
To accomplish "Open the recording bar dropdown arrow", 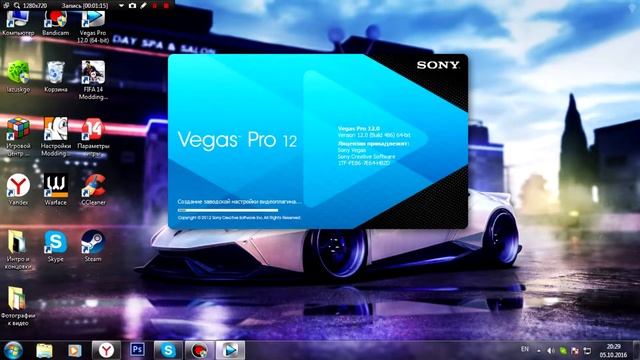I will (121, 6).
